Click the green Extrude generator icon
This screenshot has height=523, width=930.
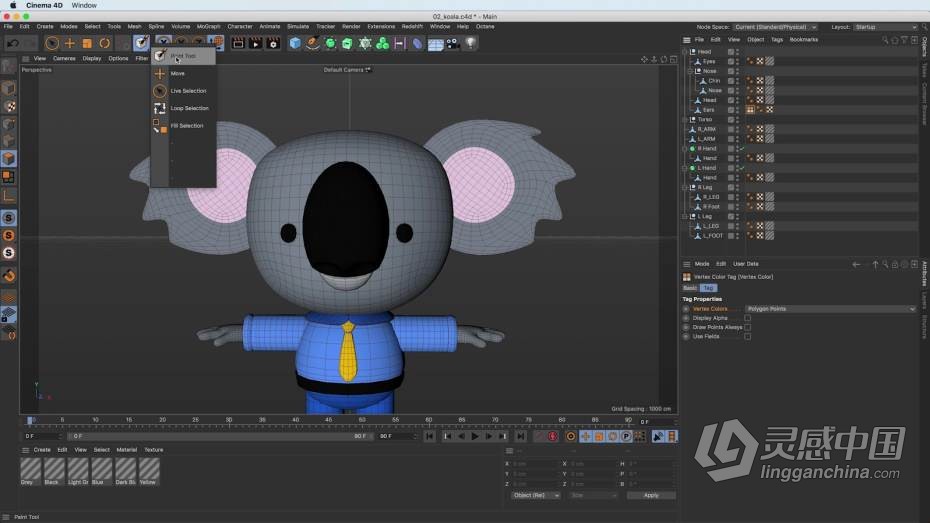[348, 43]
